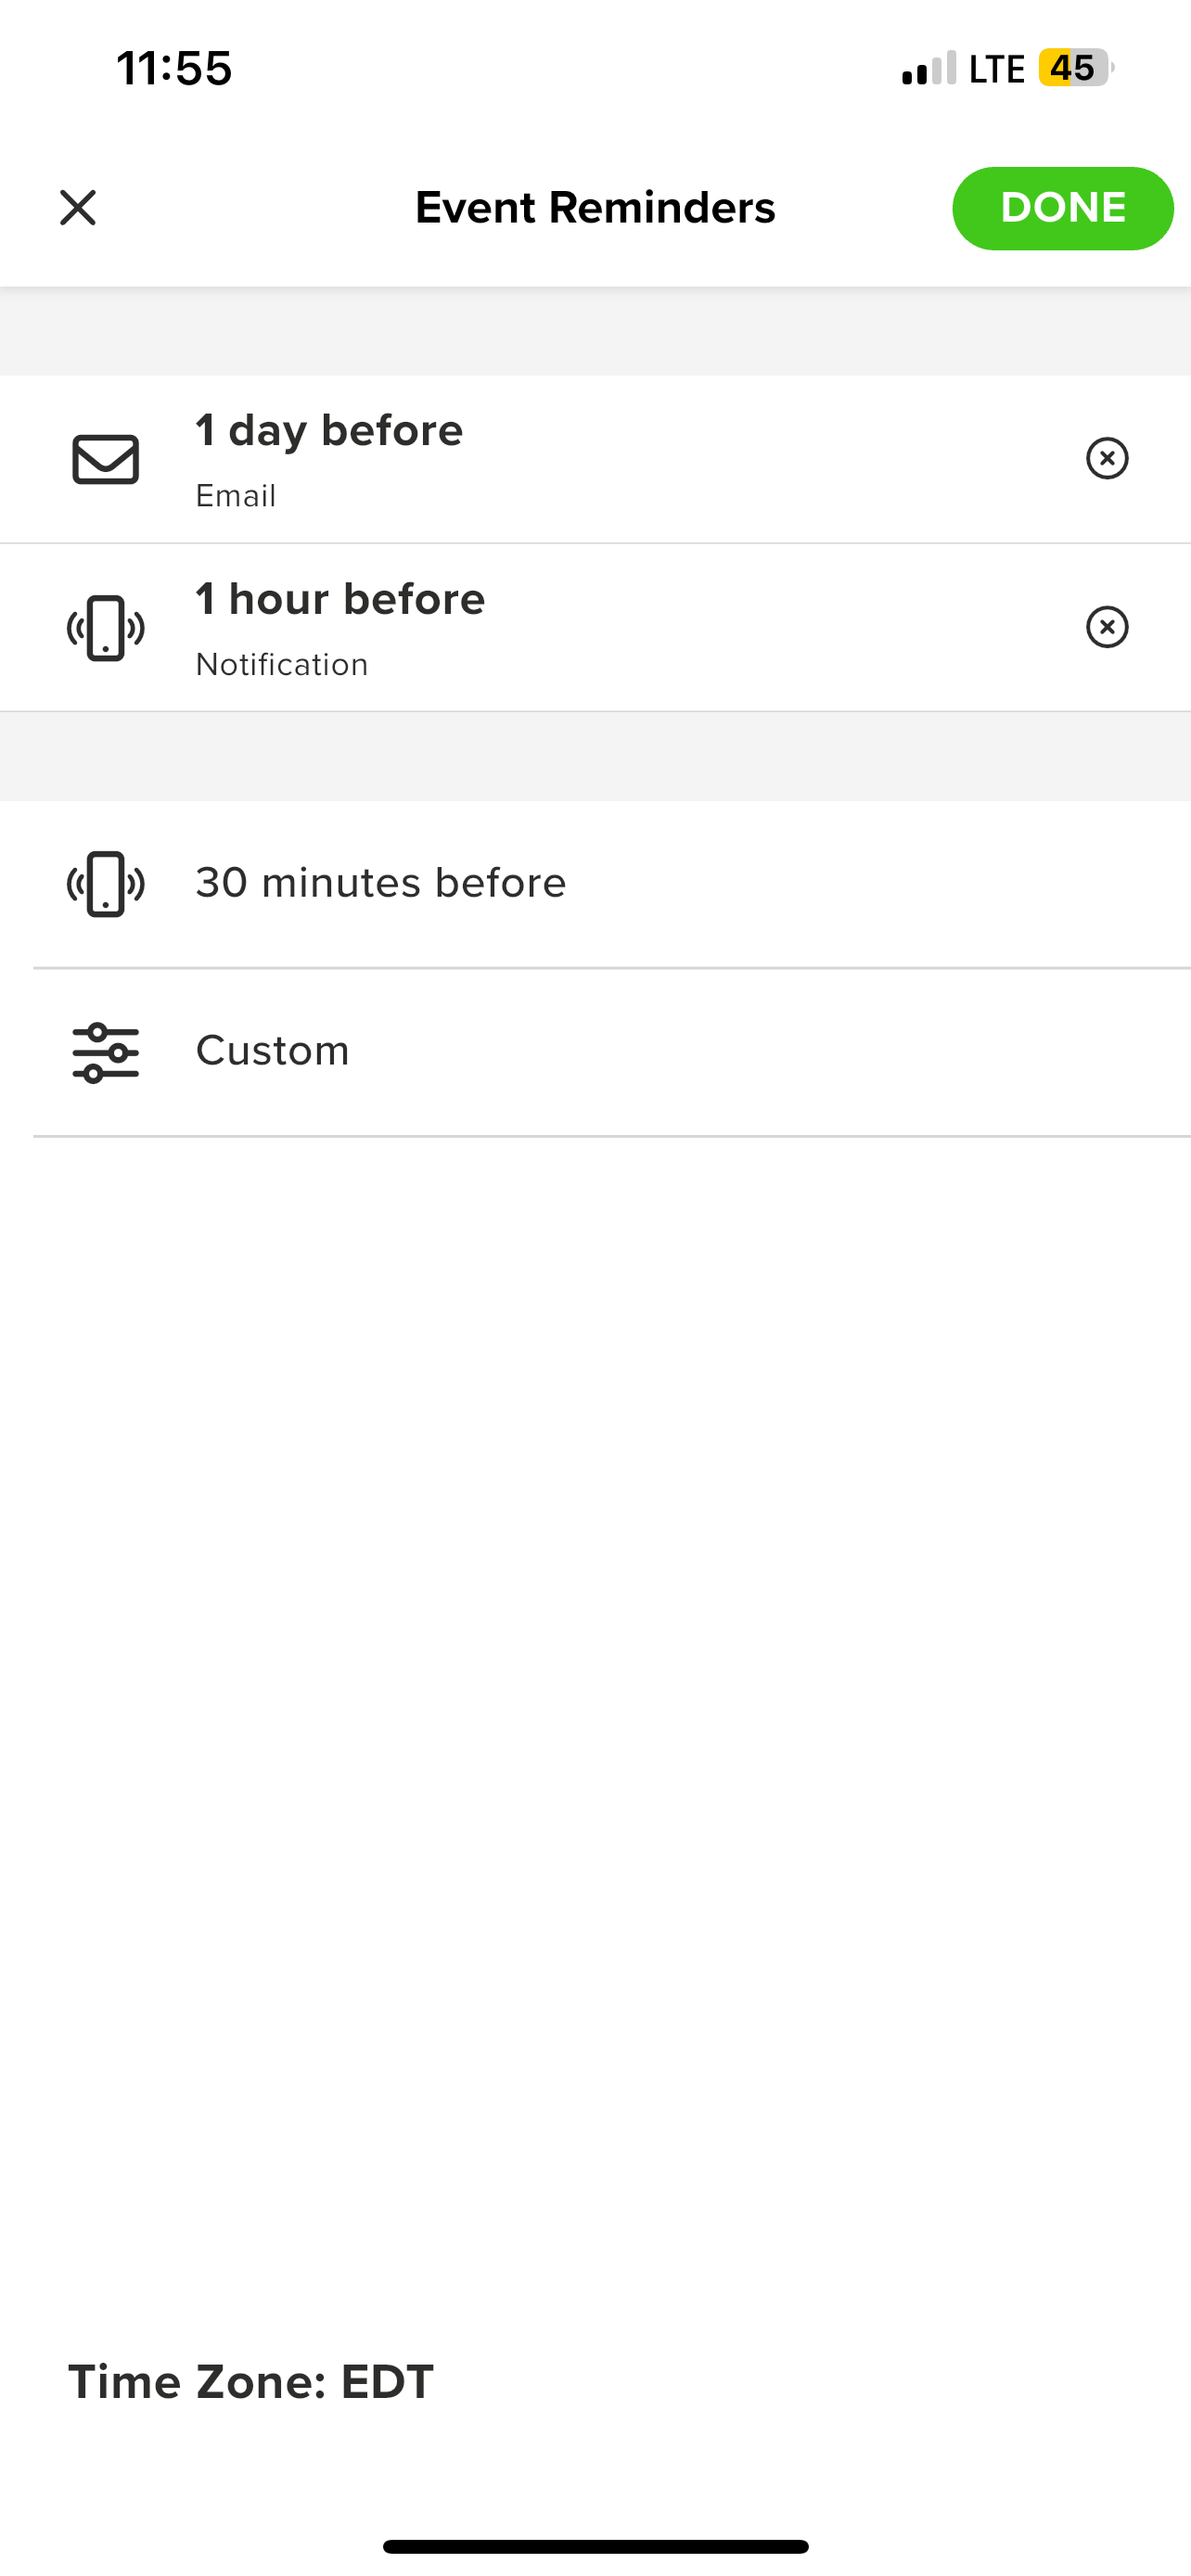
Task: Add the 30 minutes before reminder
Action: point(596,884)
